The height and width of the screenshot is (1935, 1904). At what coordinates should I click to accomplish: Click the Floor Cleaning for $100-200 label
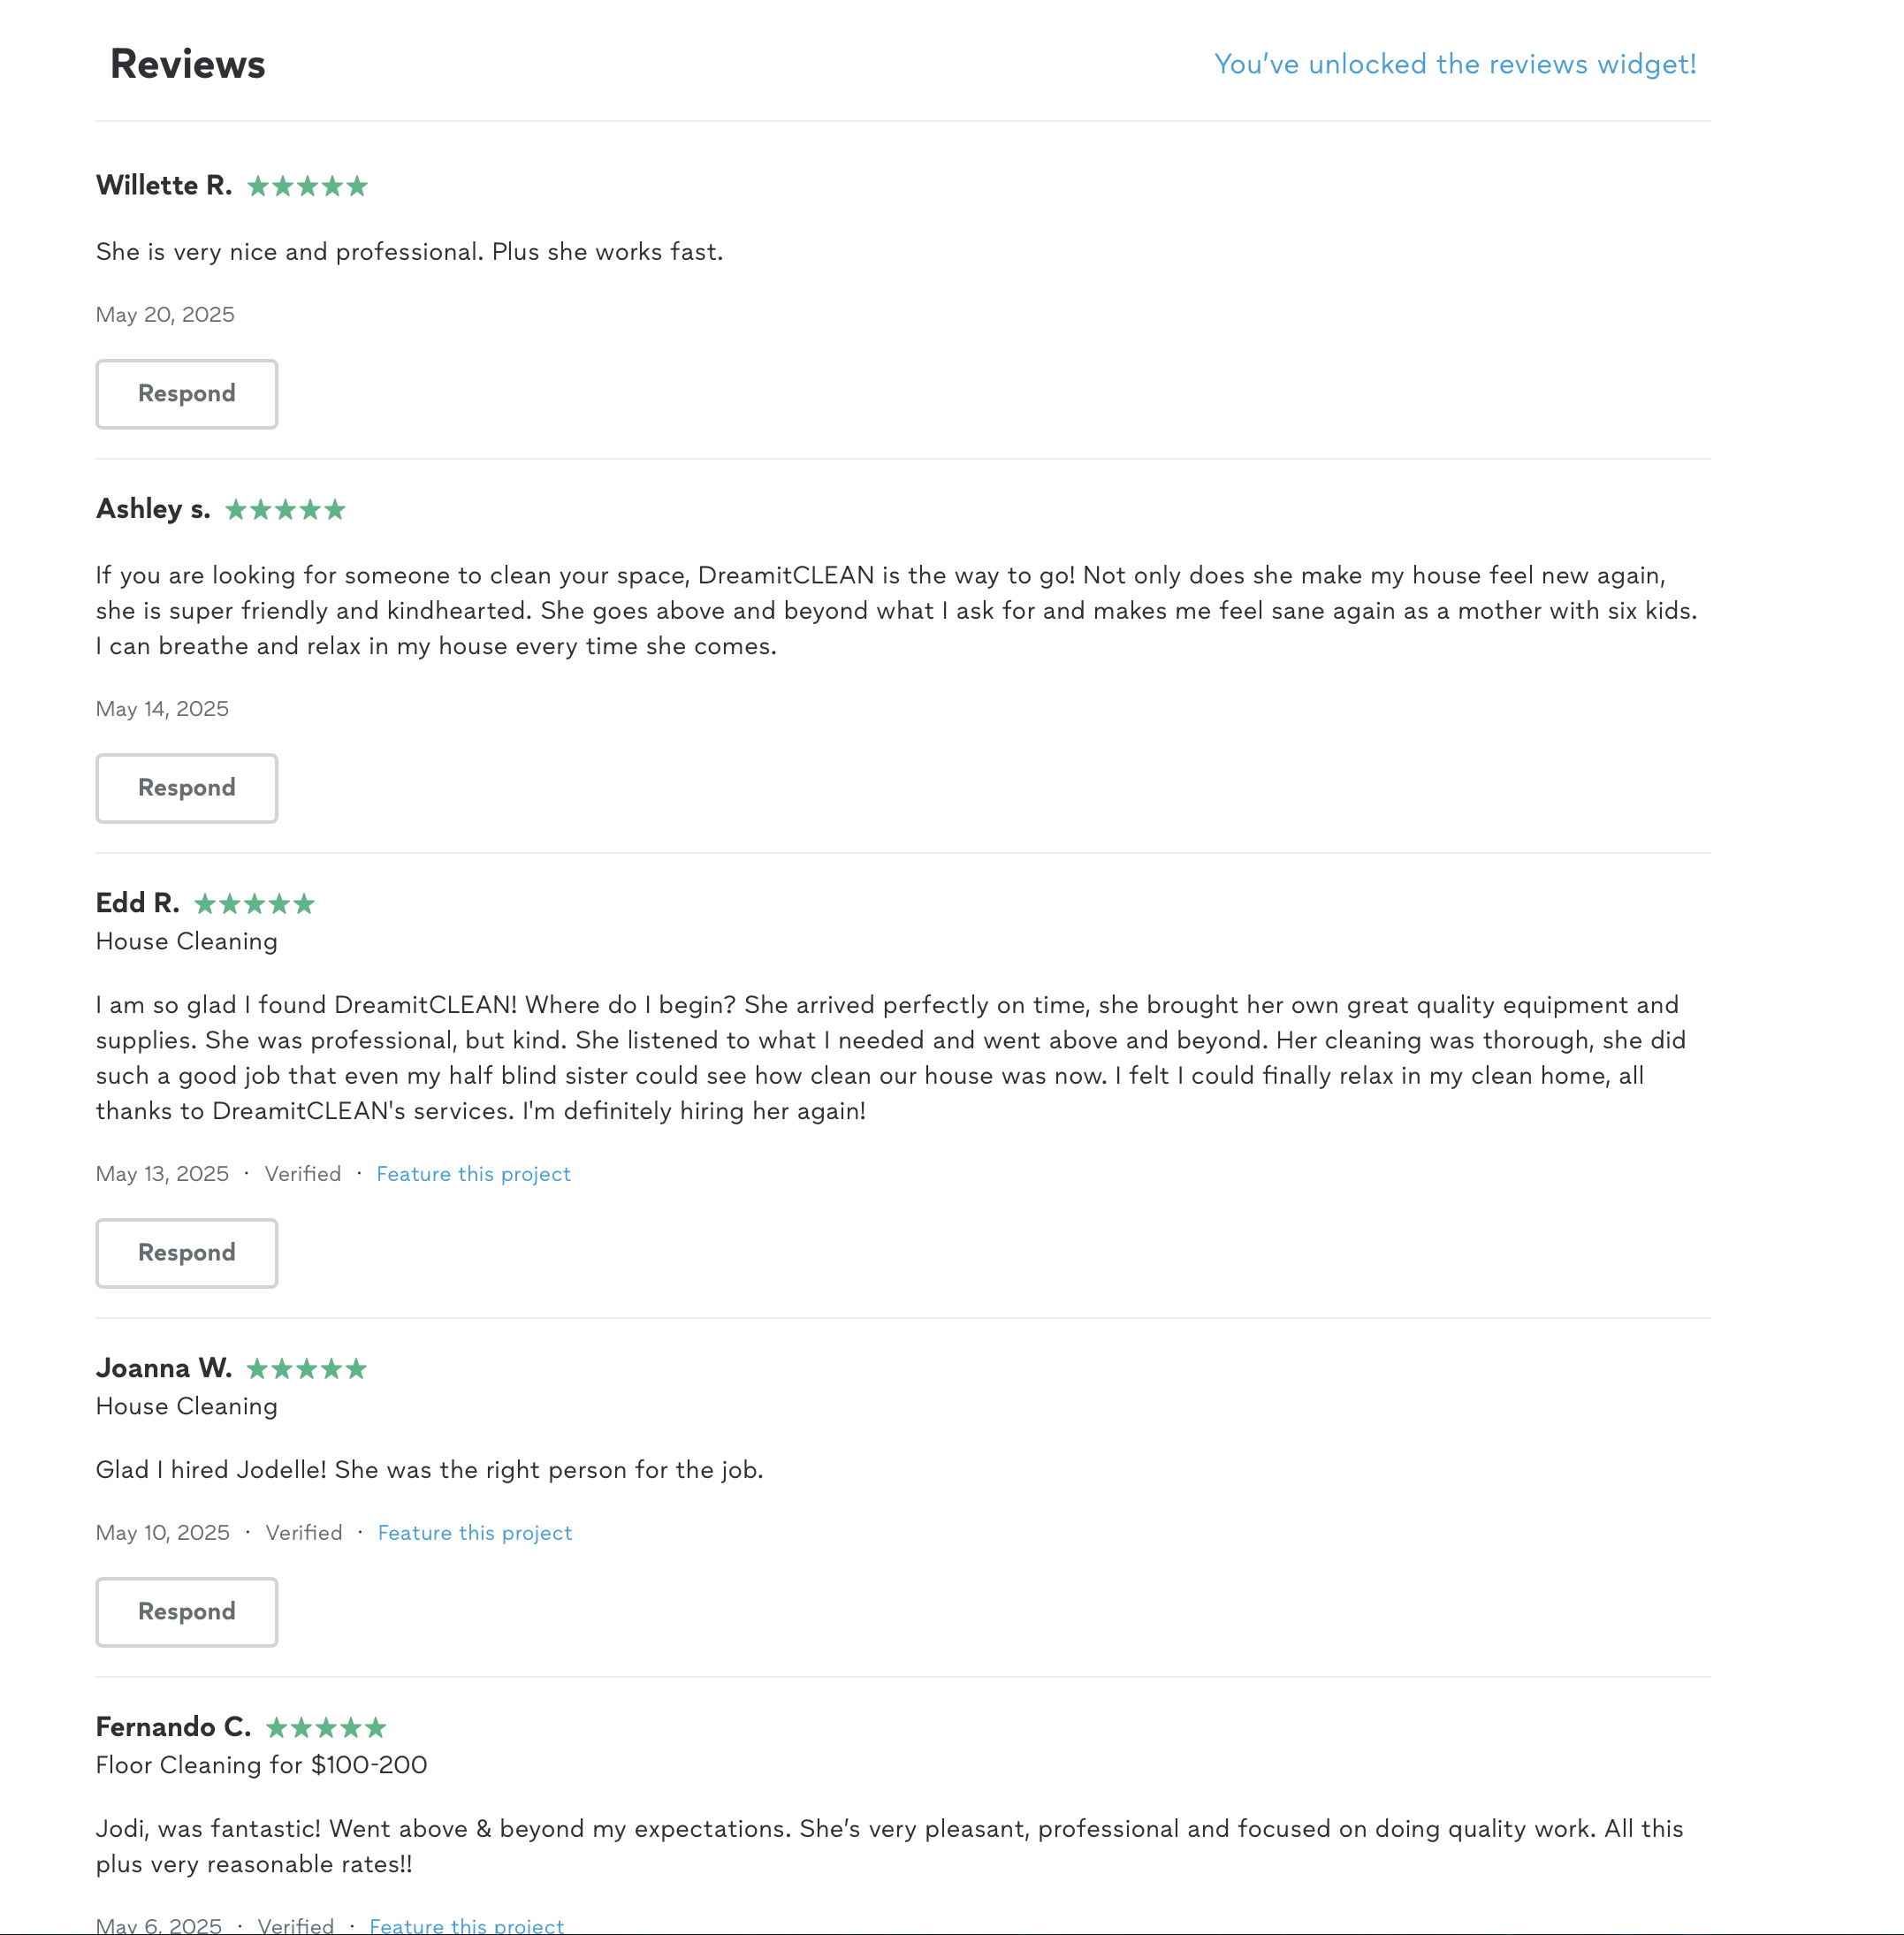click(x=261, y=1765)
